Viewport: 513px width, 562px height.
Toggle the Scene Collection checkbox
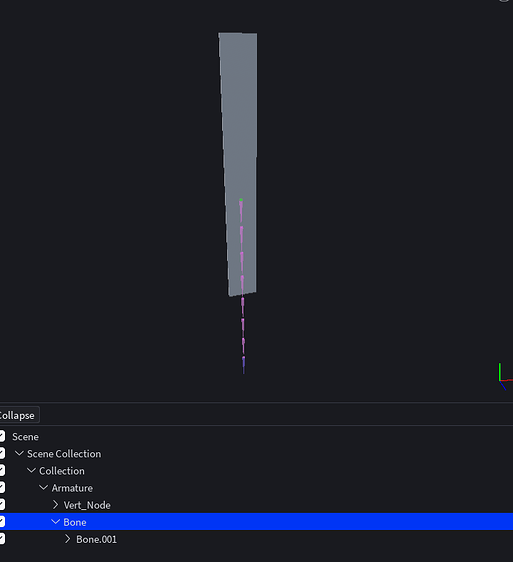click(x=2, y=453)
